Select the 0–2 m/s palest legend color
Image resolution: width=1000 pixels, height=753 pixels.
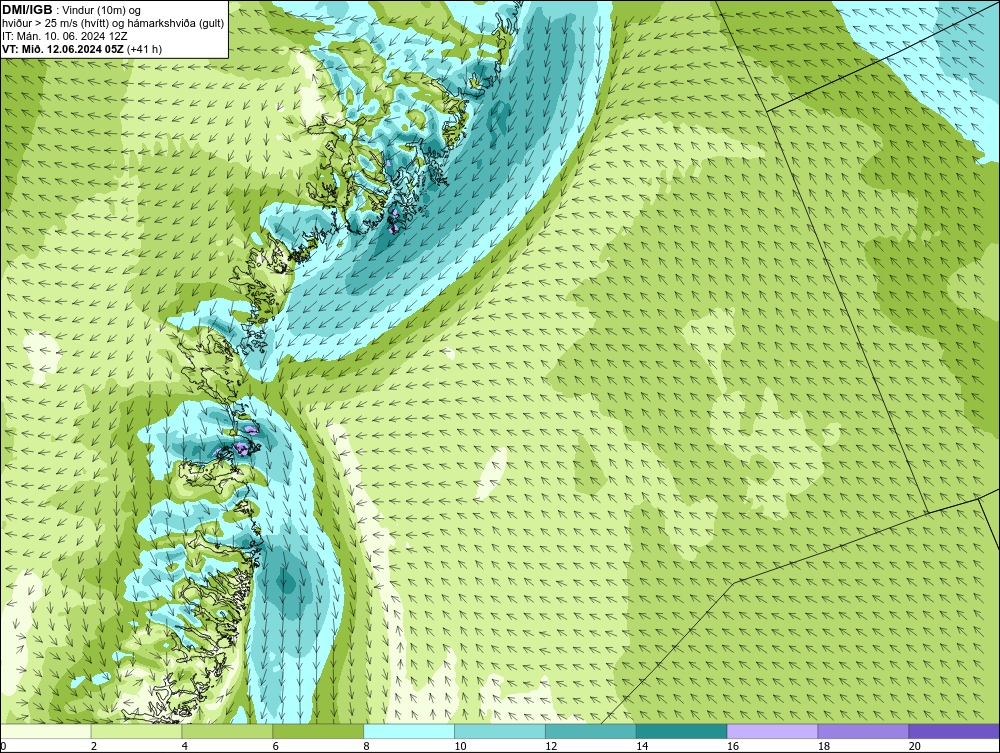point(45,731)
